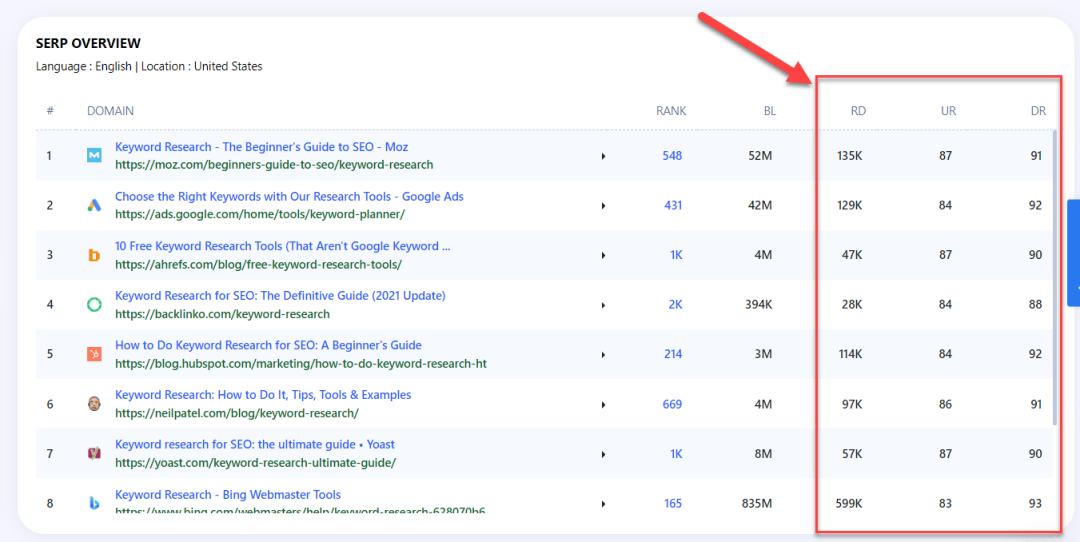1080x542 pixels.
Task: Click the backlinko.com/keyword-research URL
Action: 222,314
